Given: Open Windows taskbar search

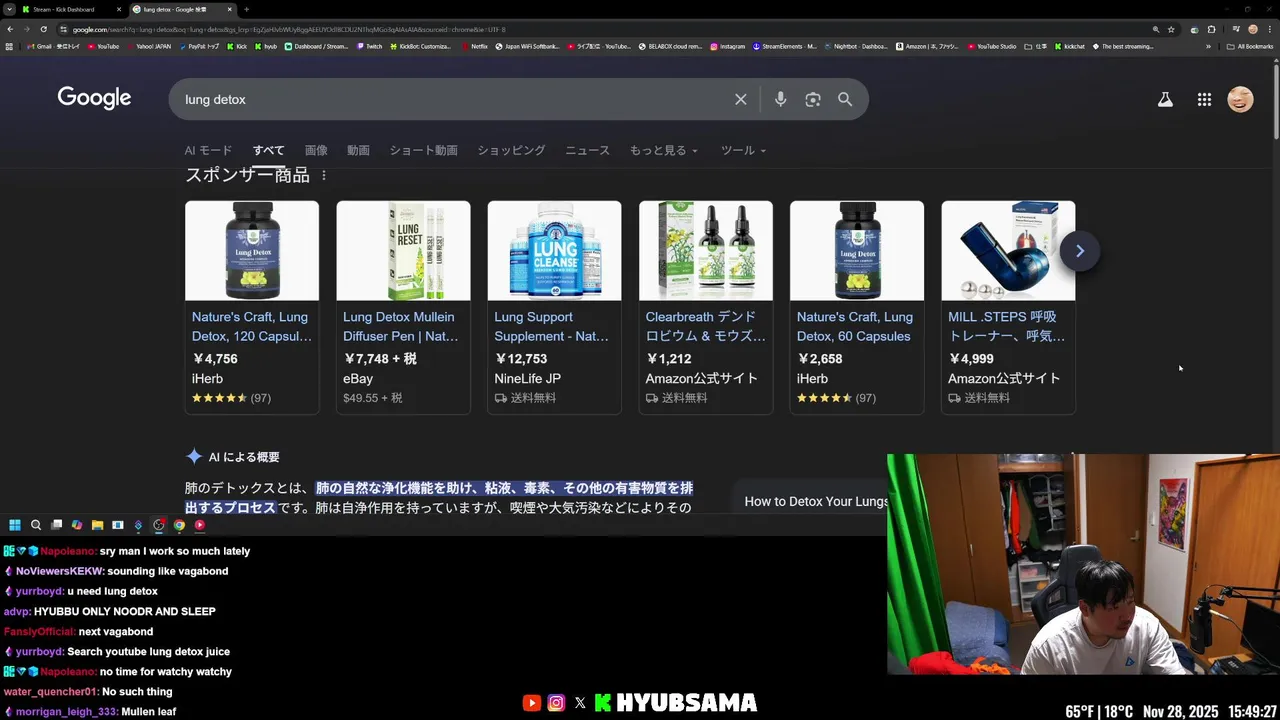Looking at the screenshot, I should 36,525.
